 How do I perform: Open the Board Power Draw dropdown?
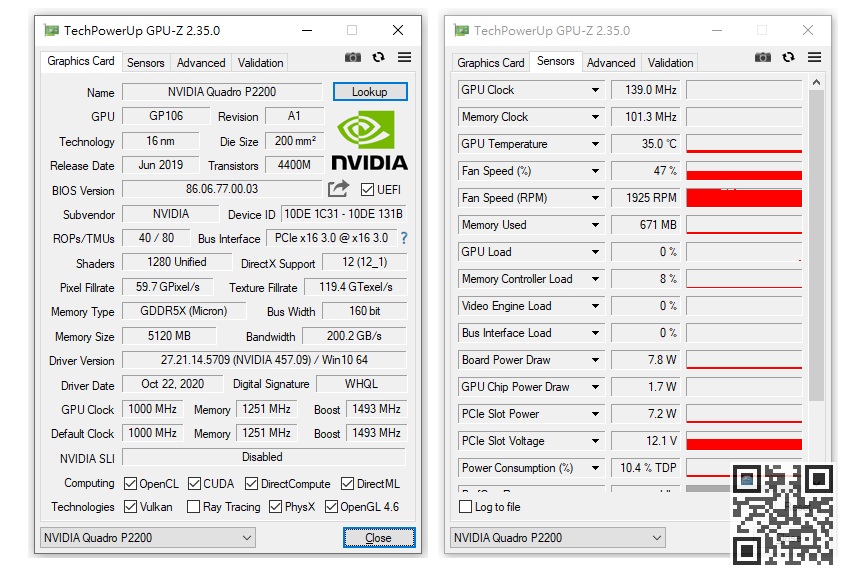tap(595, 360)
